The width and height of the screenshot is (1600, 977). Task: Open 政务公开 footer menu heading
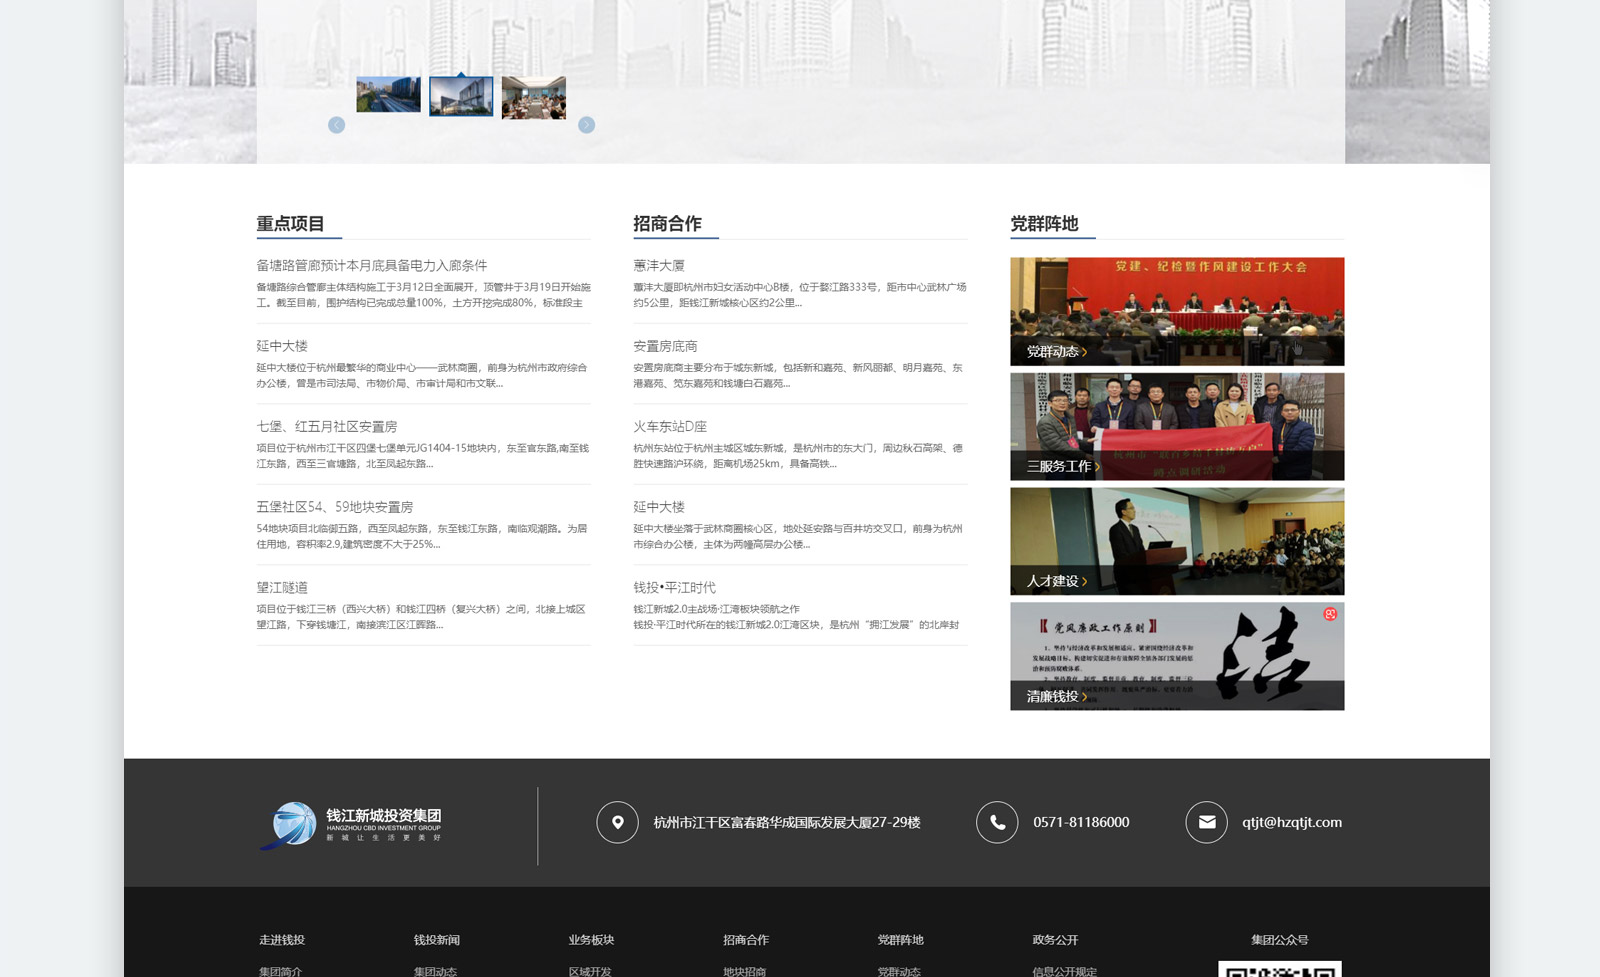coord(1055,940)
